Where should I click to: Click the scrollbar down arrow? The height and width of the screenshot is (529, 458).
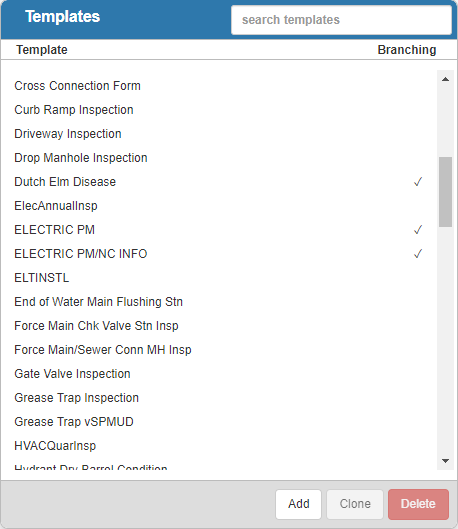click(445, 461)
